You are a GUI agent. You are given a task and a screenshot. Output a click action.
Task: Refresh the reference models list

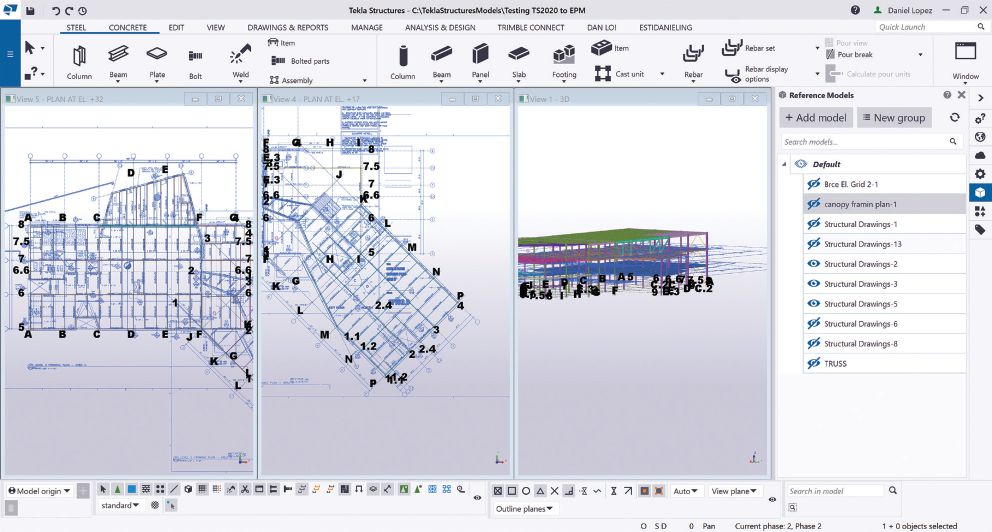(x=954, y=118)
